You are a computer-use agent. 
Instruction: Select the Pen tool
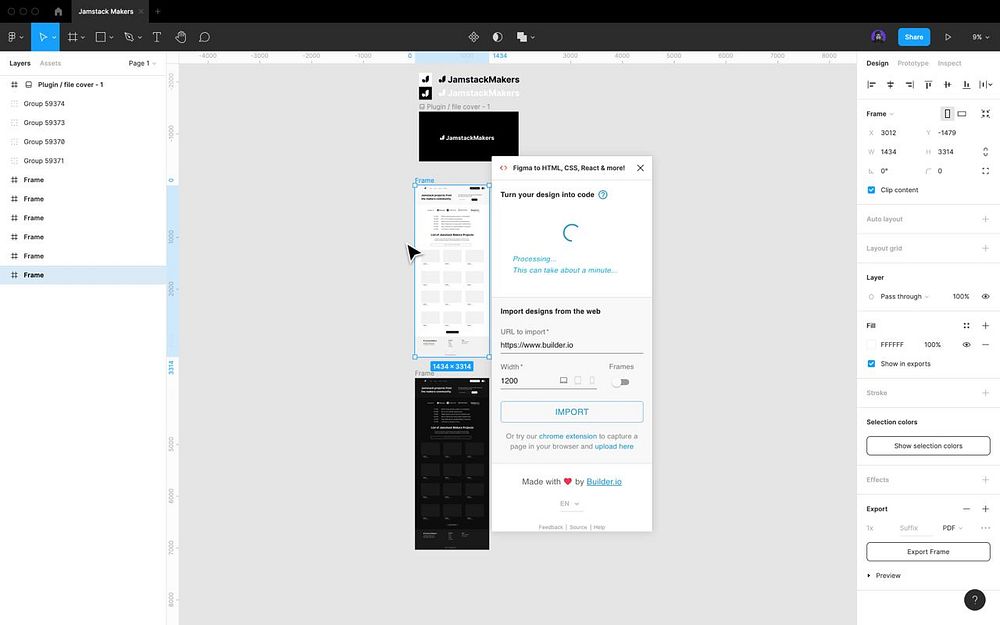[129, 37]
